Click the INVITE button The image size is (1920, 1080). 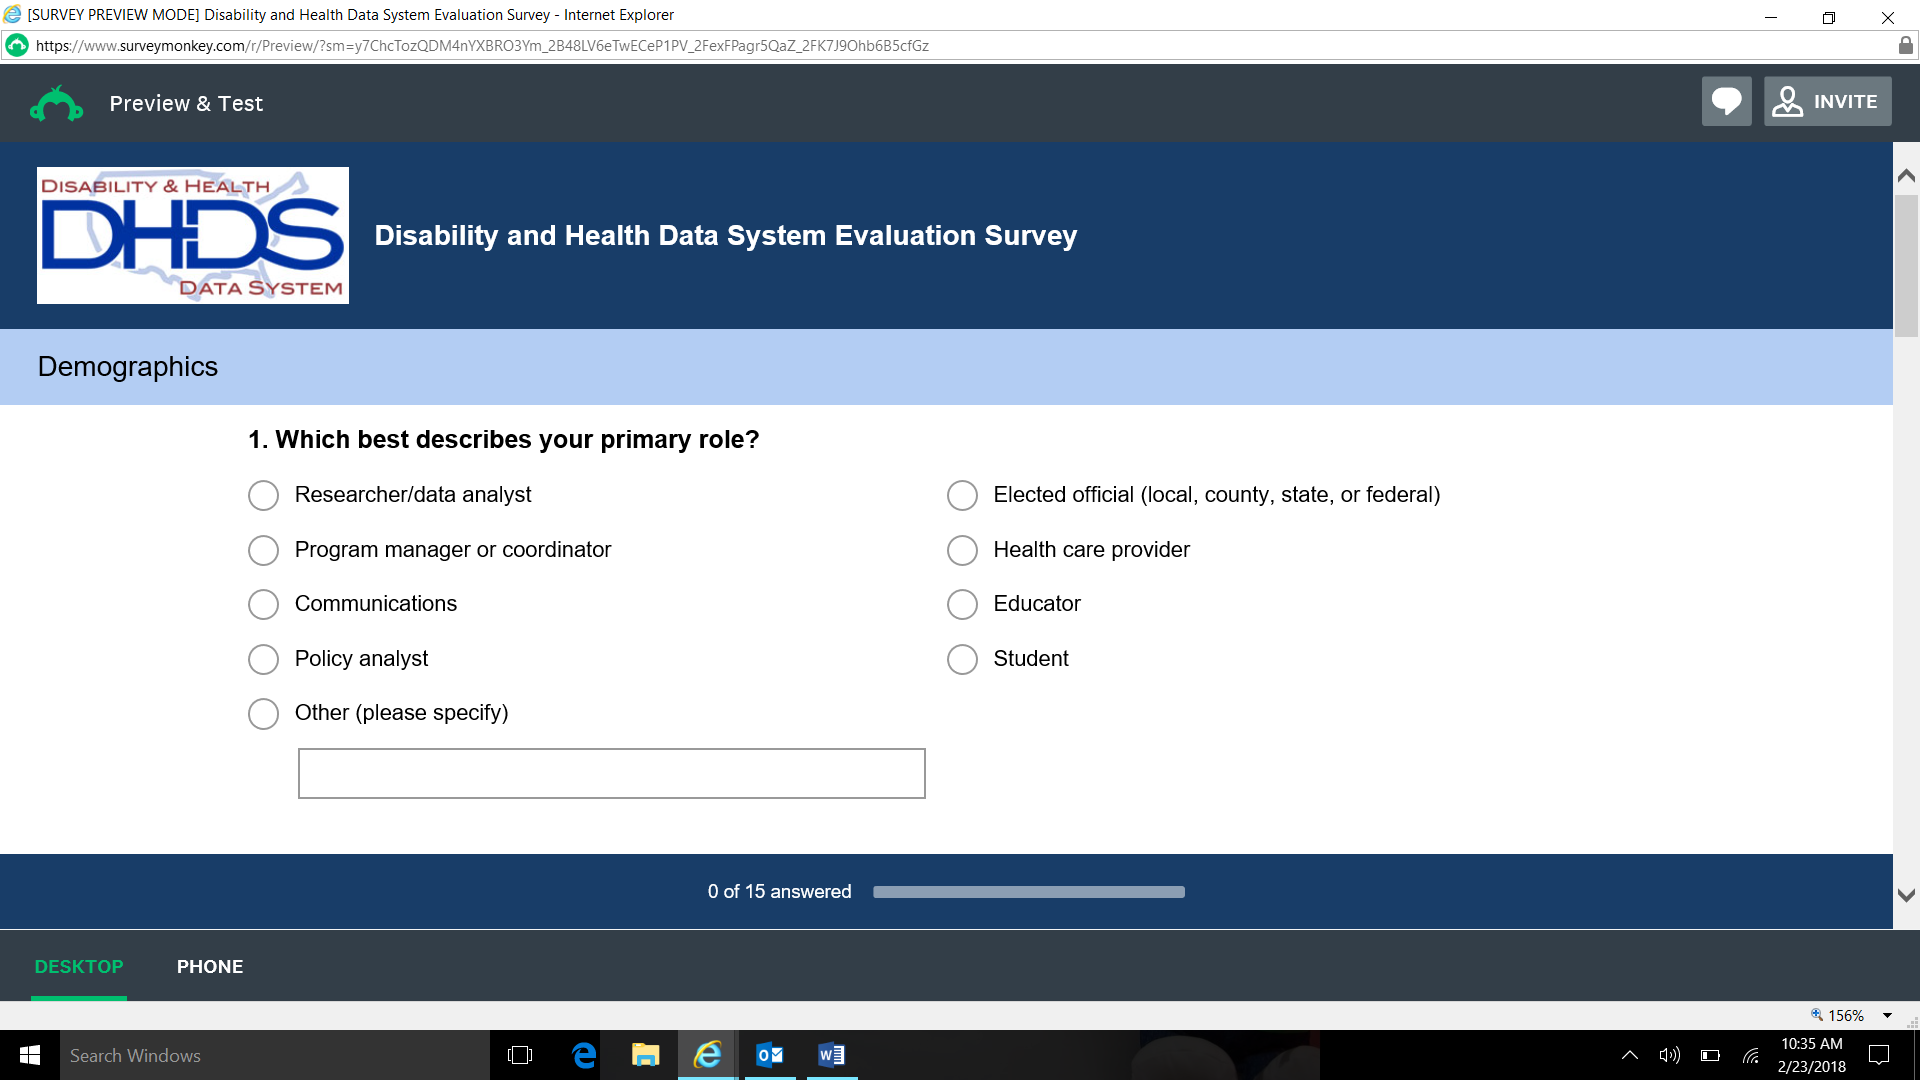[1827, 101]
